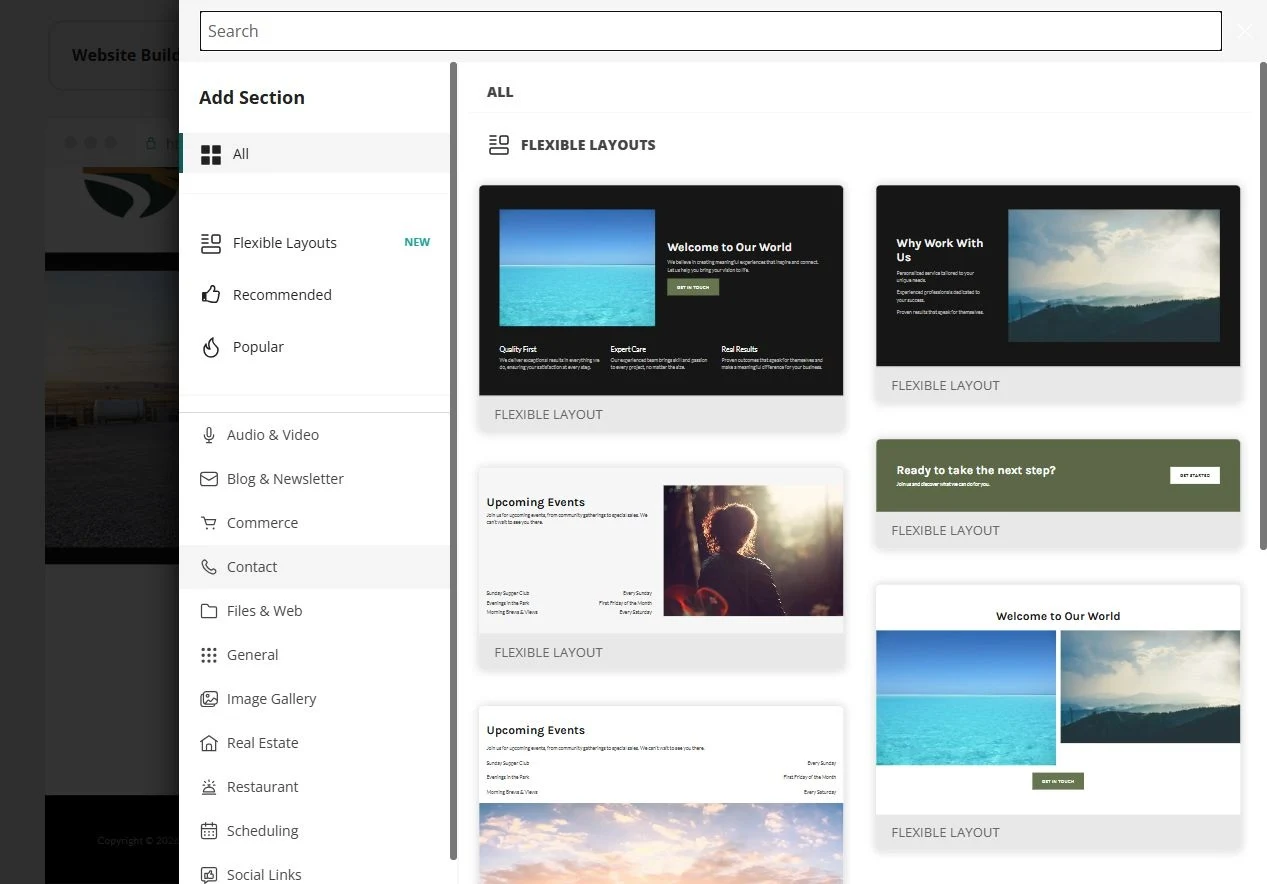Click the NEW badge beside Flexible Layouts
The image size is (1267, 884).
[x=417, y=242]
